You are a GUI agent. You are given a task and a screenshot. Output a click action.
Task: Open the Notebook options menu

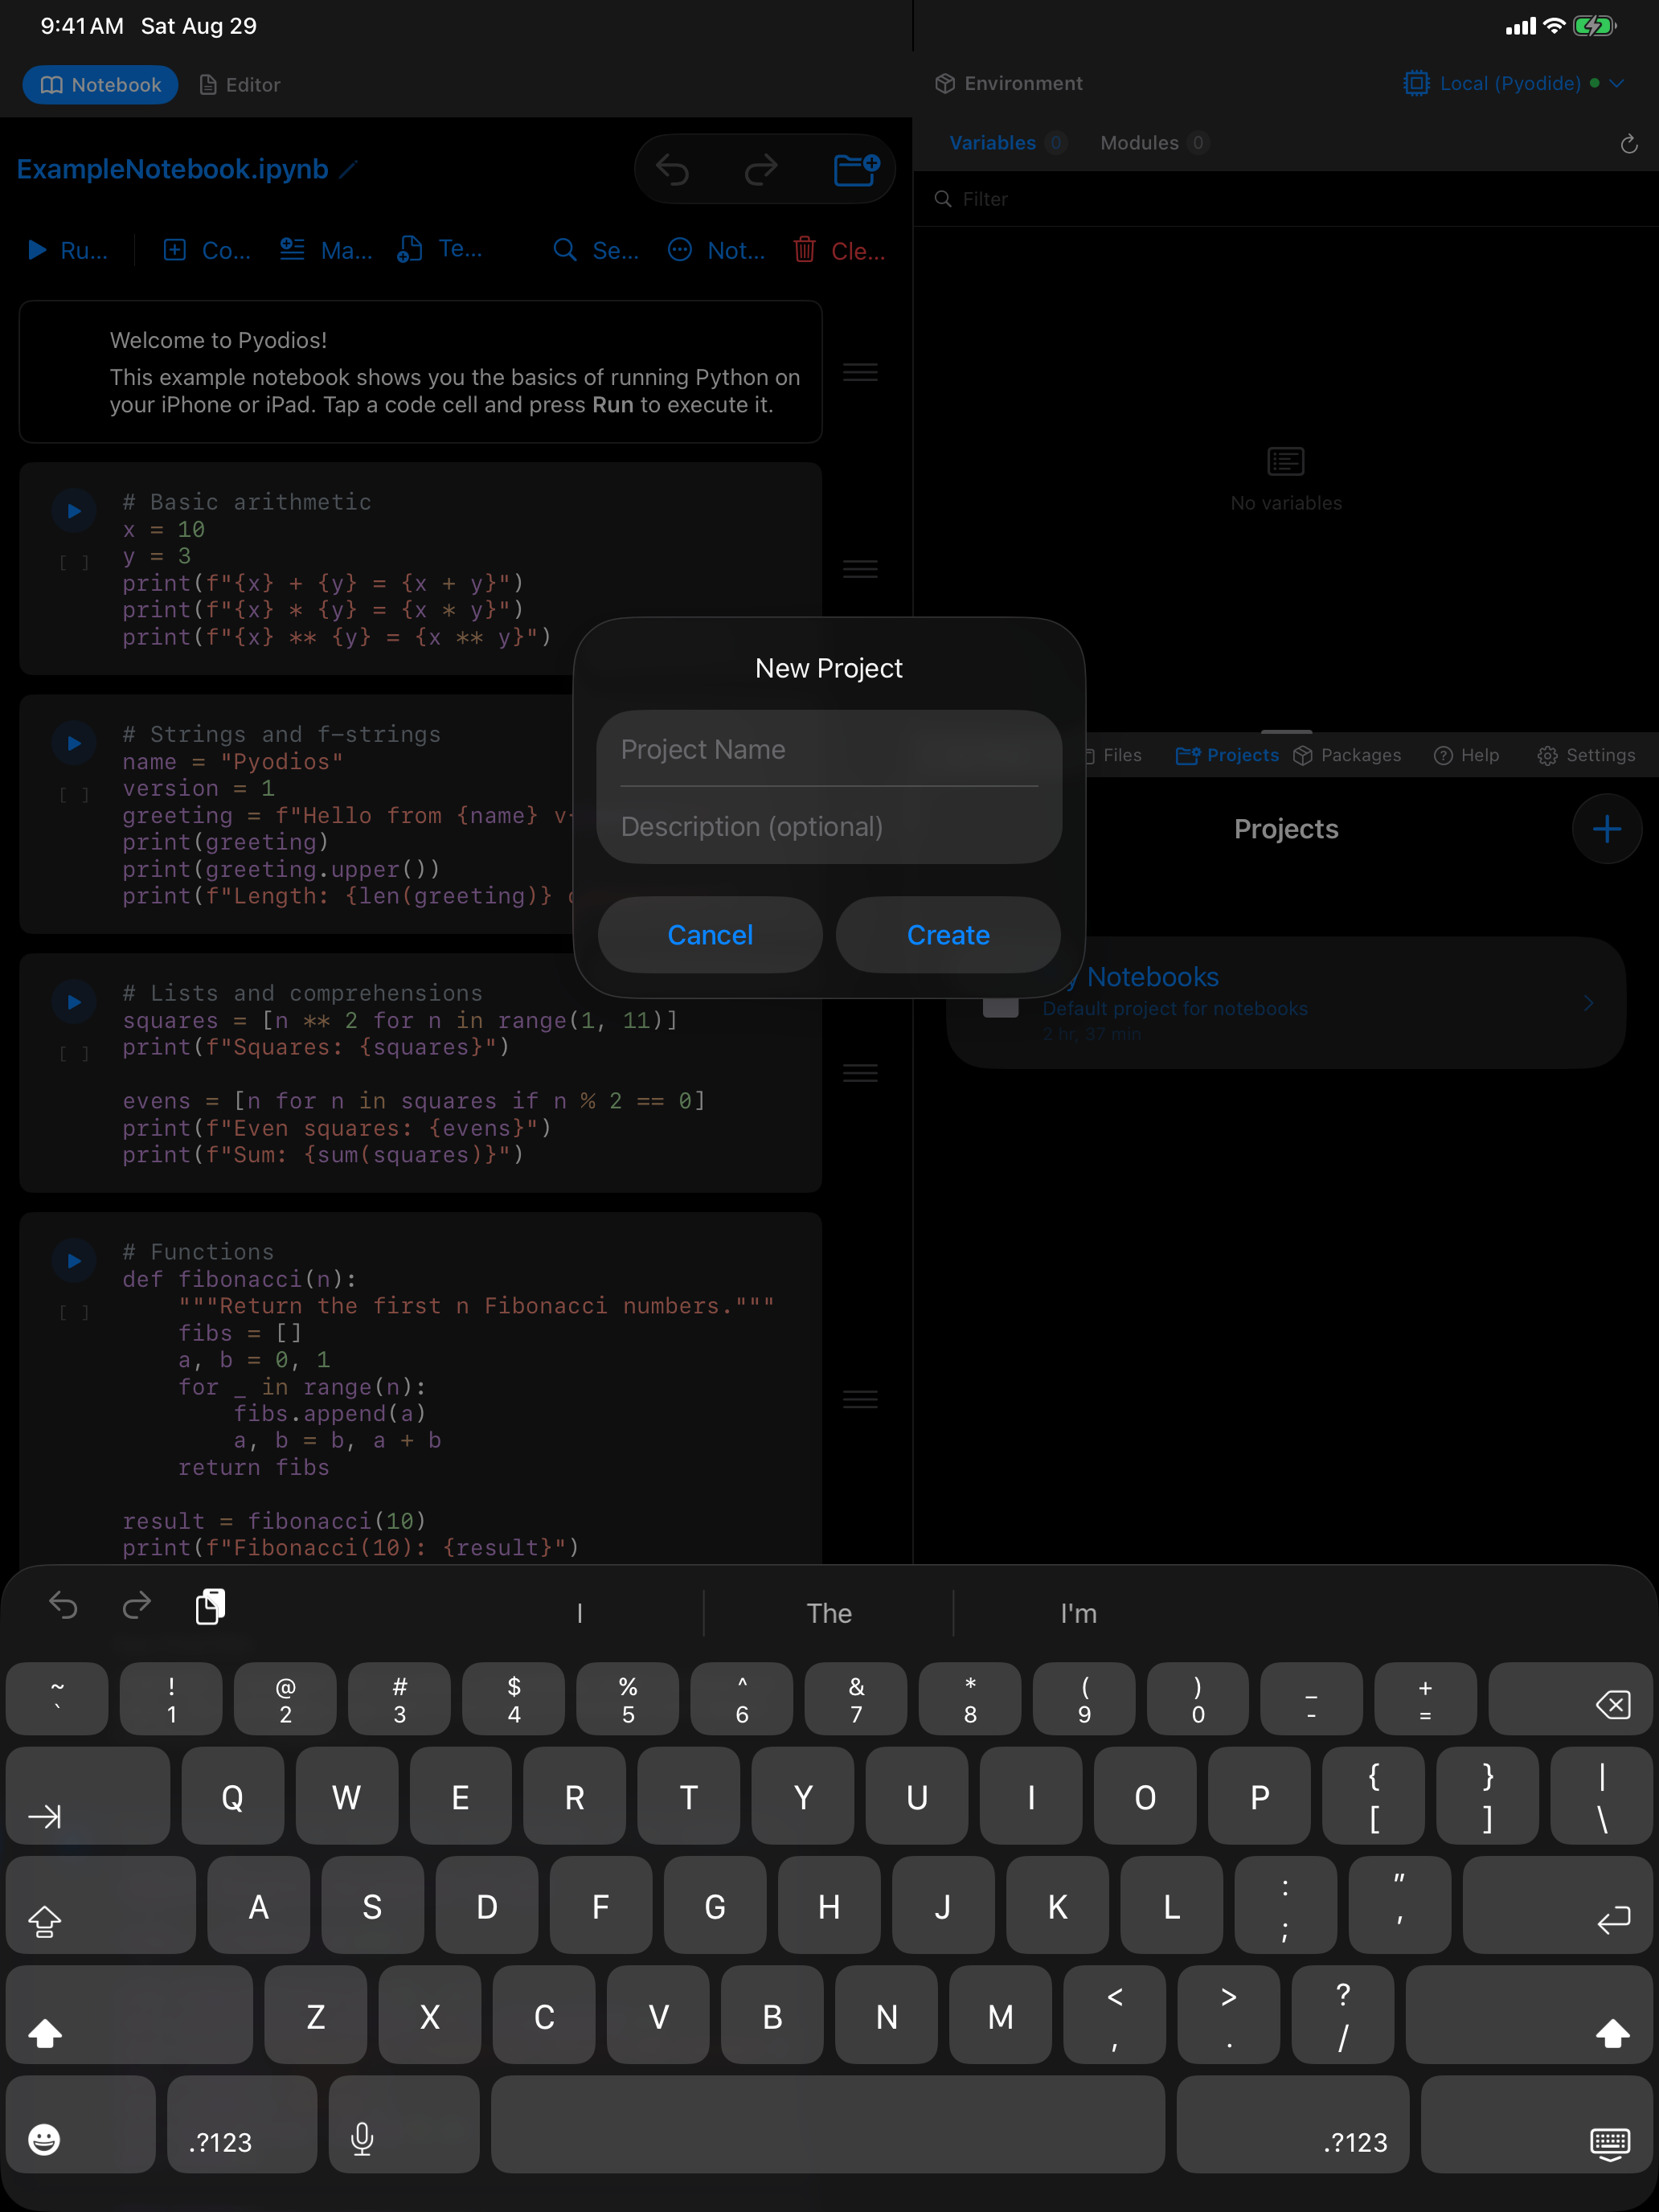(716, 250)
